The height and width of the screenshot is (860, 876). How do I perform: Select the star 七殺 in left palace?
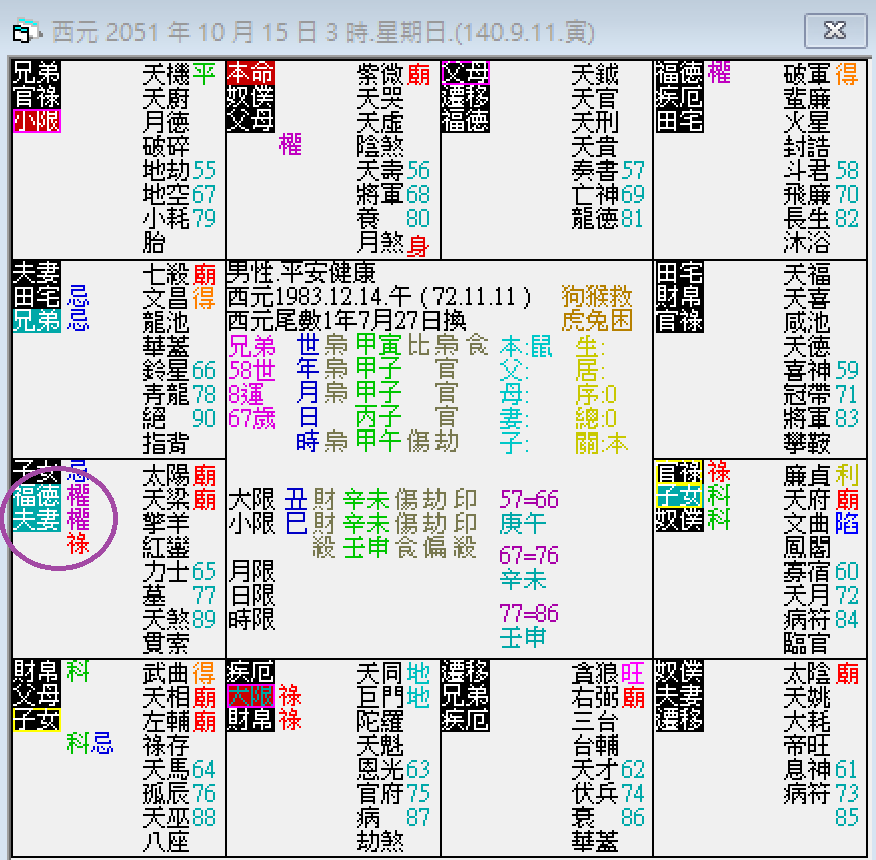click(166, 274)
